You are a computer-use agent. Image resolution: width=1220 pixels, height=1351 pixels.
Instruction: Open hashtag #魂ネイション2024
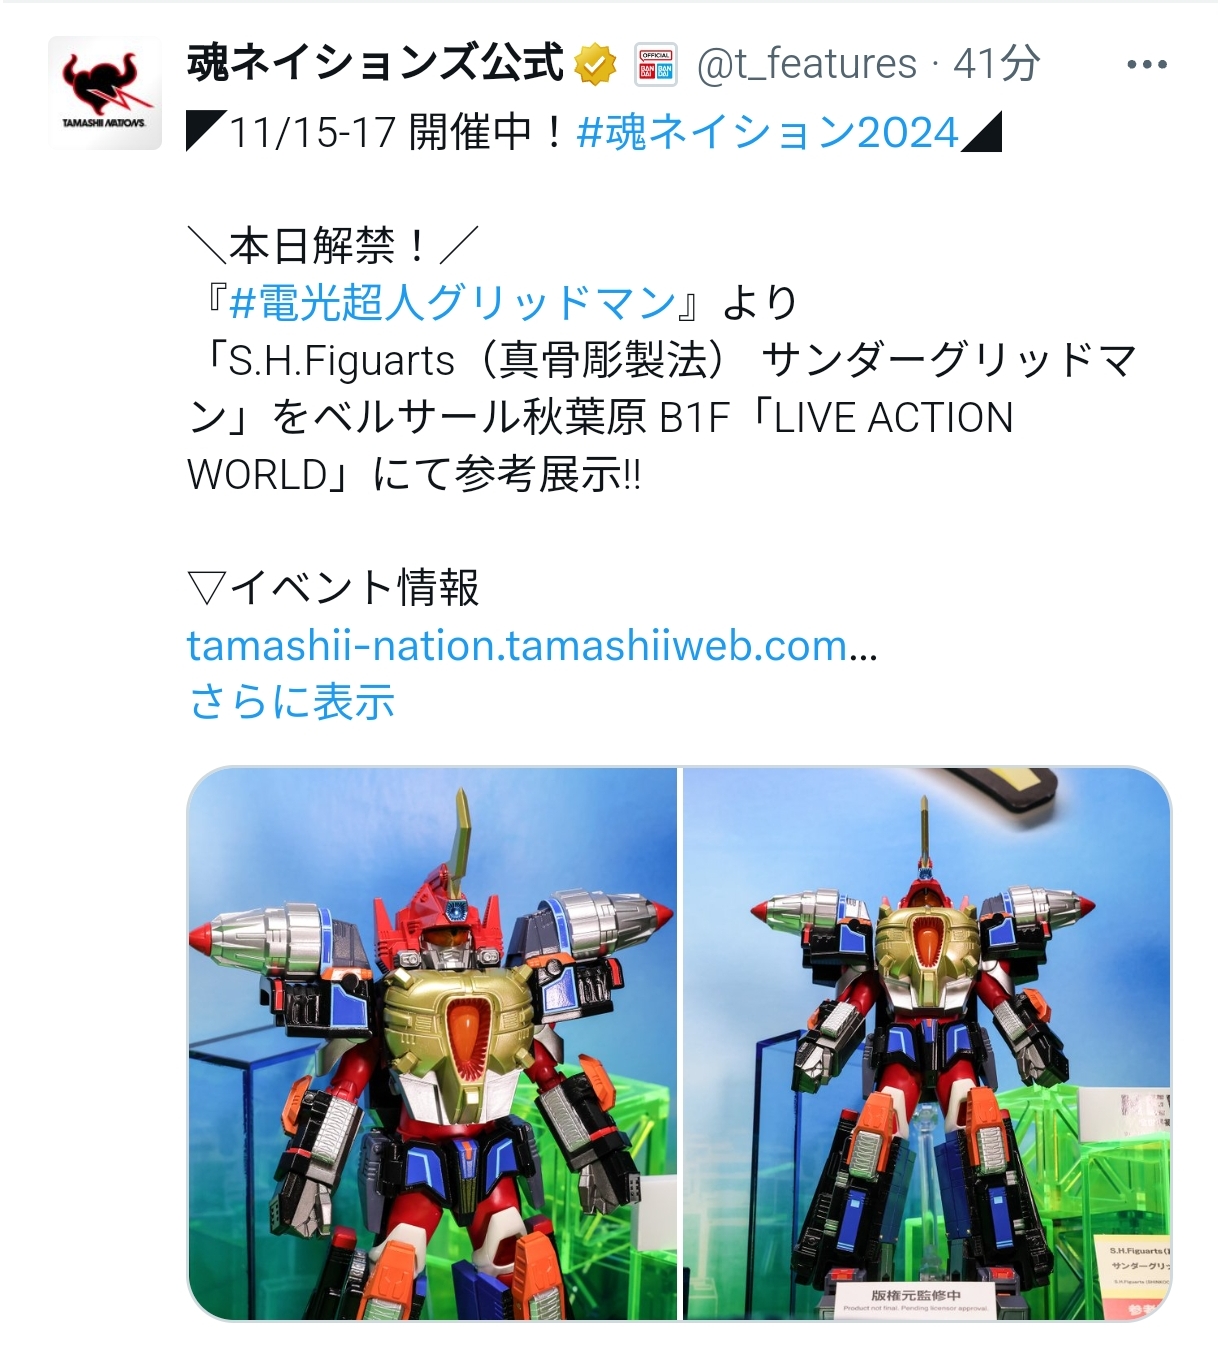tap(768, 132)
